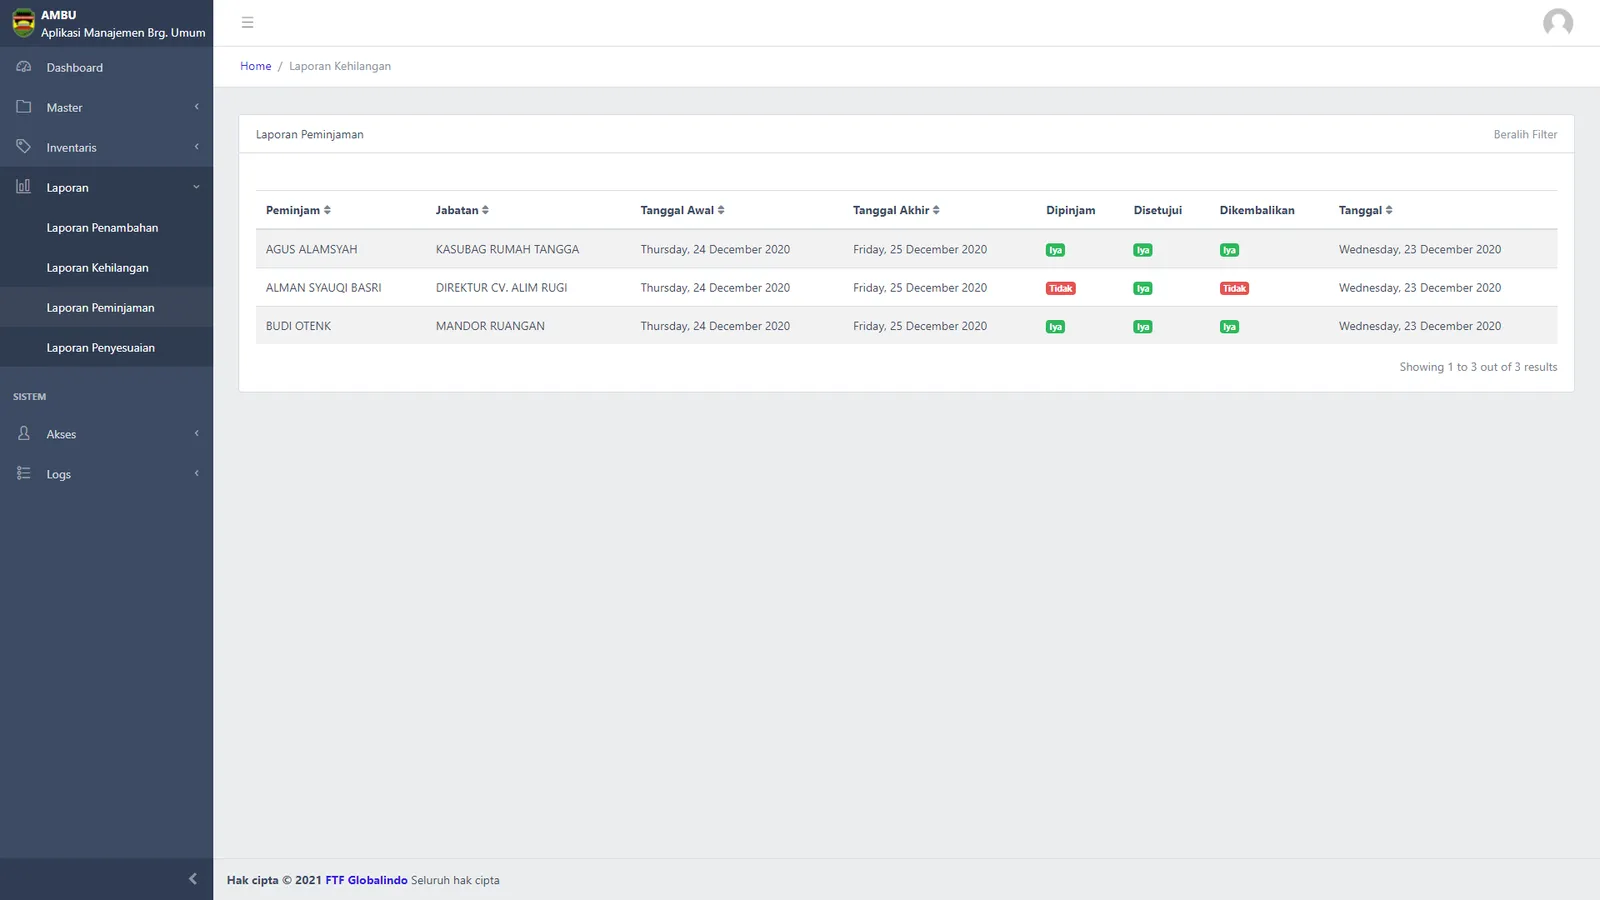Click the SISTEM section label
1600x900 pixels.
29,397
